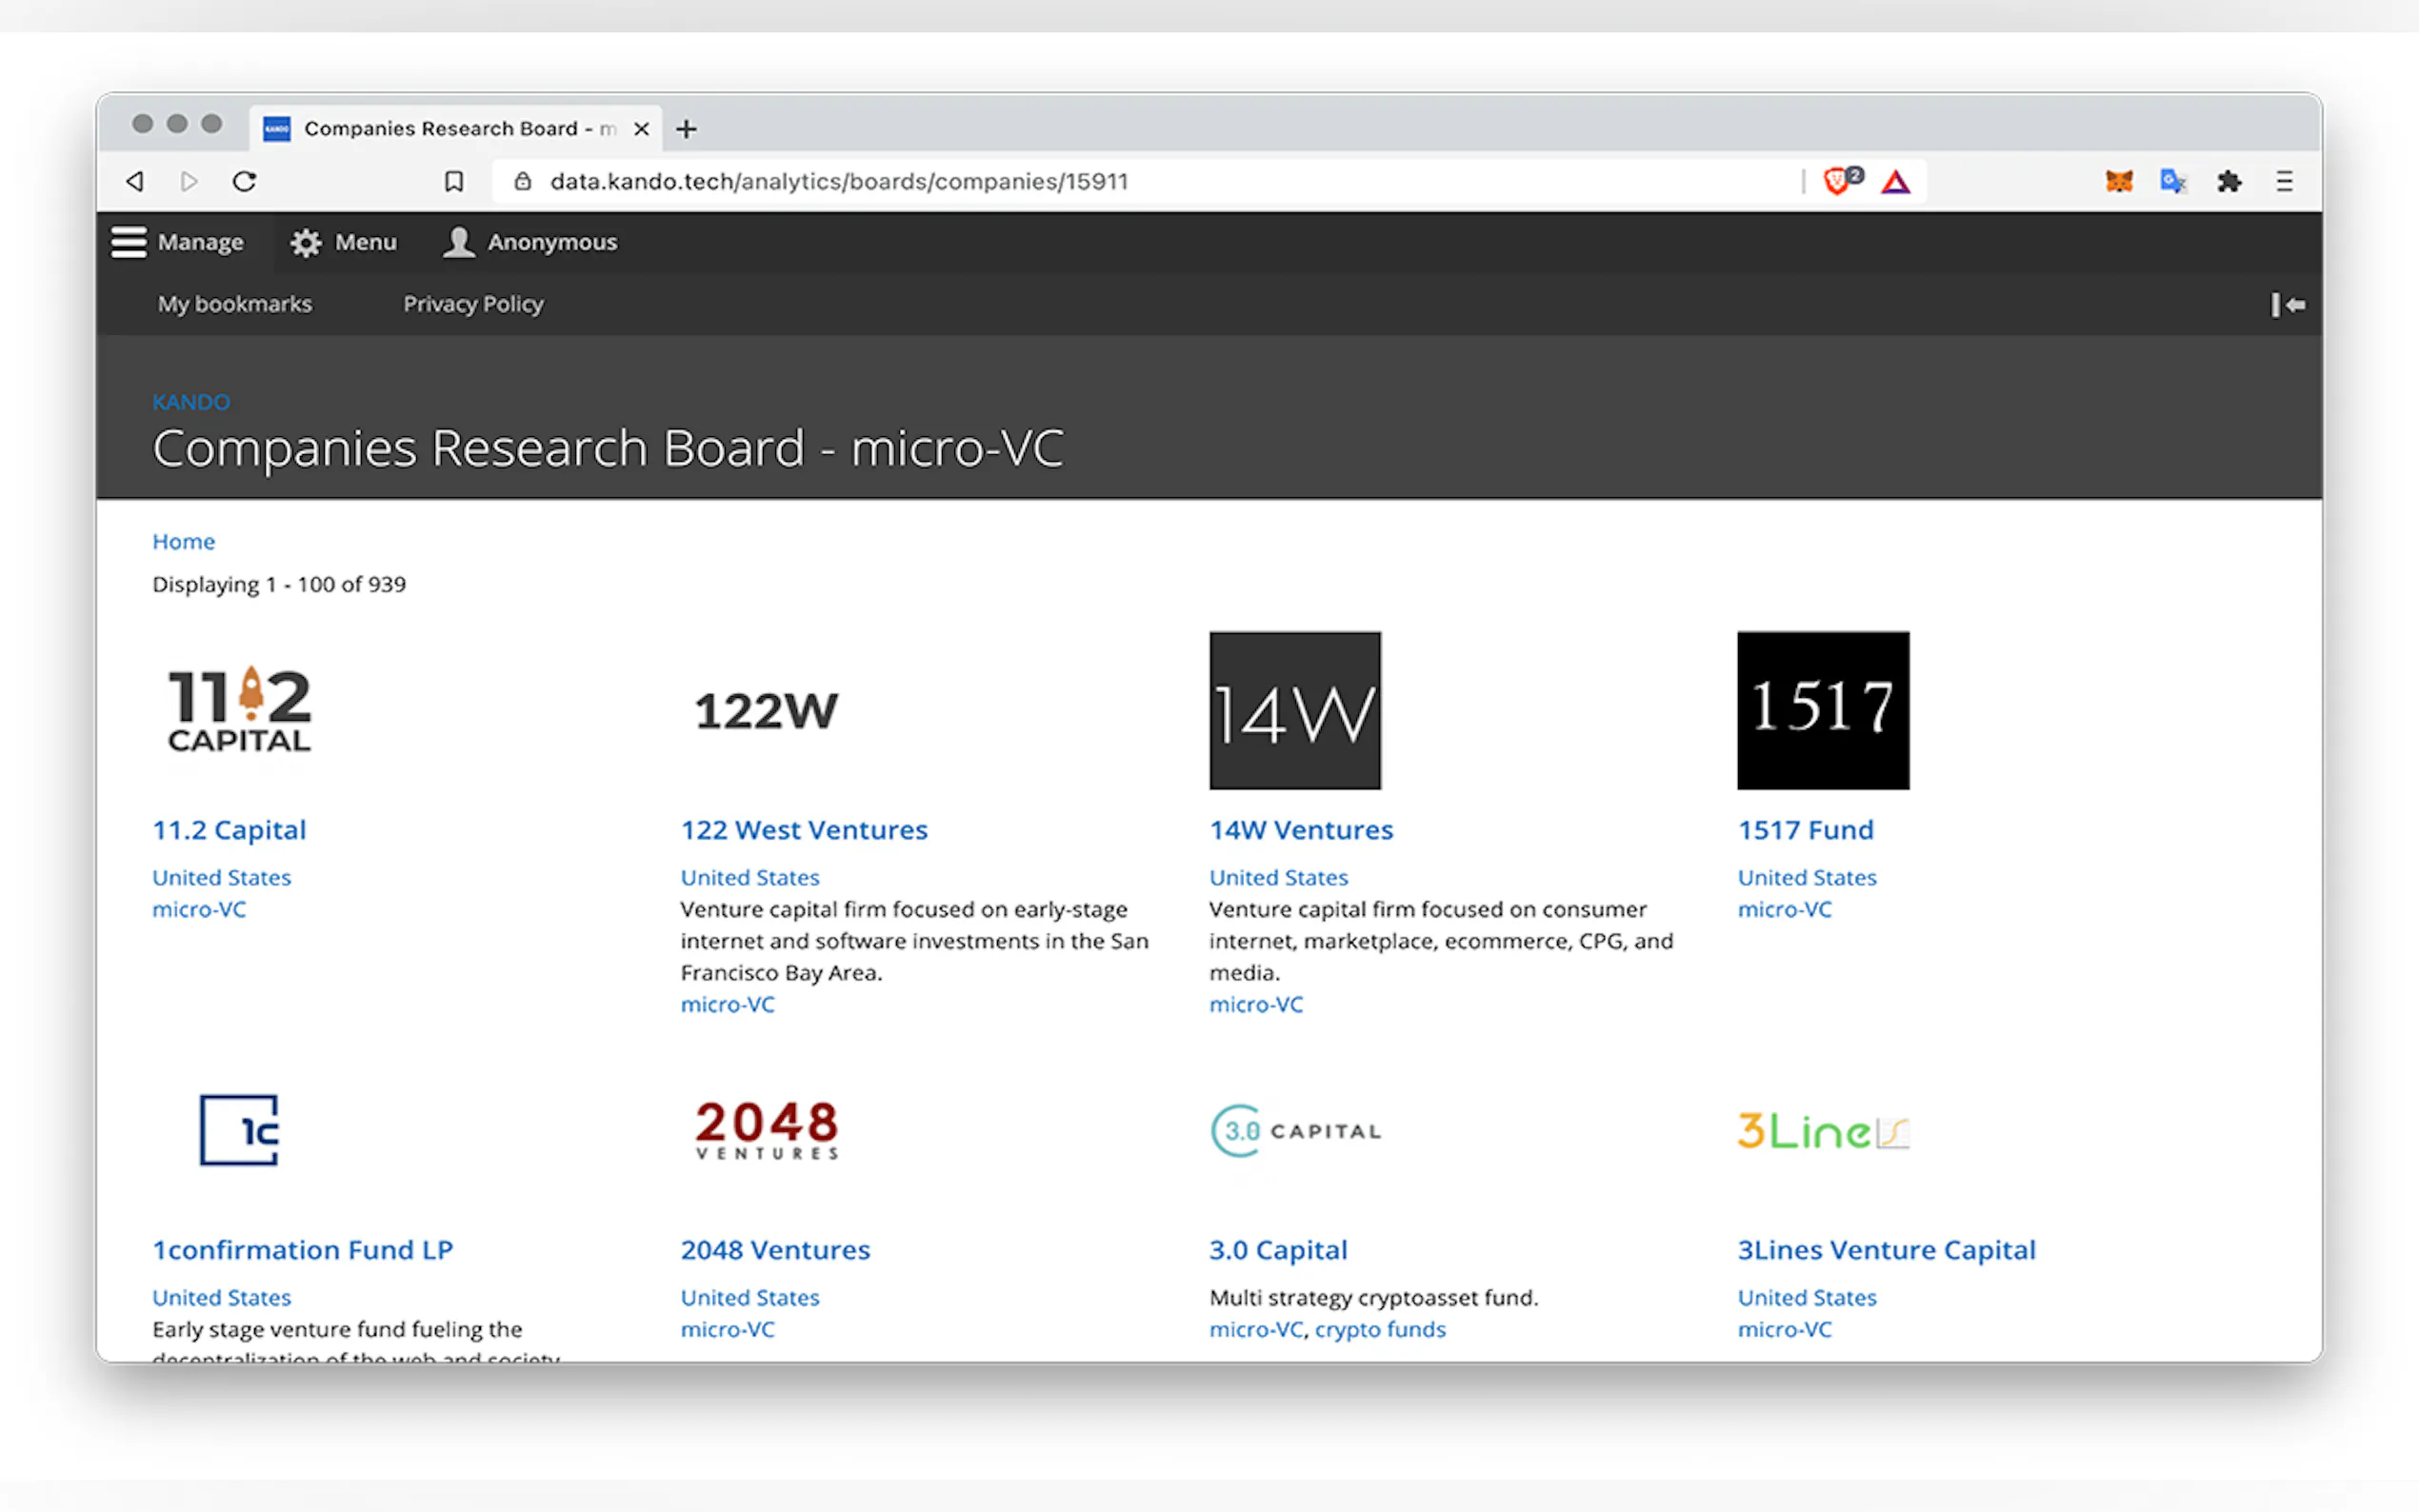Open a new browser tab
Screen dimensions: 2419x1512
pyautogui.click(x=686, y=129)
